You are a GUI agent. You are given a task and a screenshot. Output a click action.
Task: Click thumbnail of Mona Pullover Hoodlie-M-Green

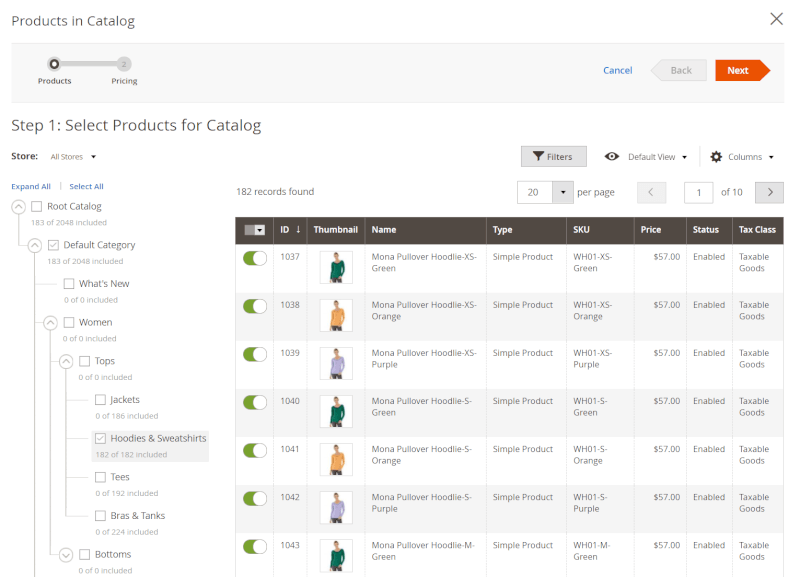pyautogui.click(x=336, y=556)
